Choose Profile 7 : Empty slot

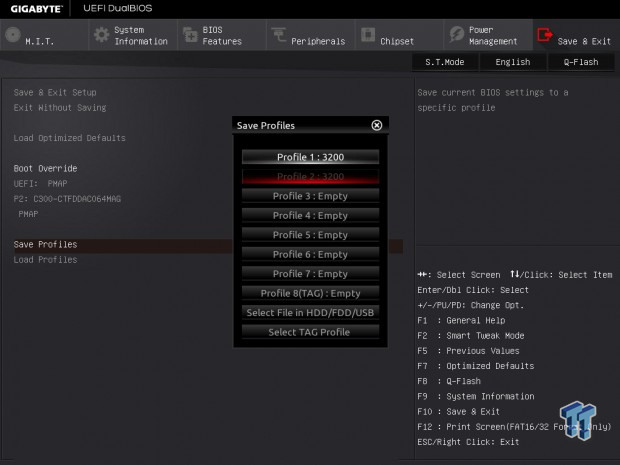(x=310, y=273)
